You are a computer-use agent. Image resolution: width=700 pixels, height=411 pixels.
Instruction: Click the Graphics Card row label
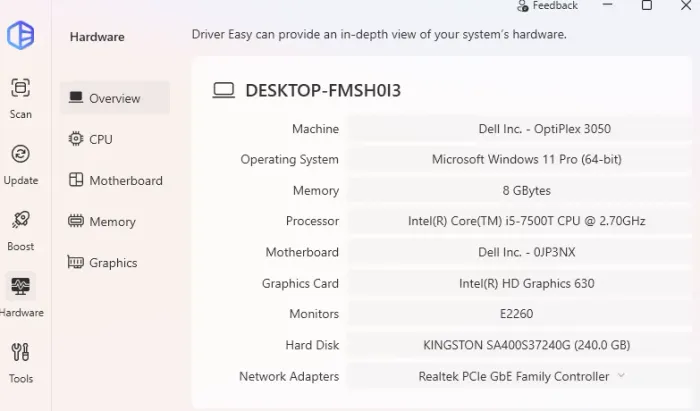300,283
